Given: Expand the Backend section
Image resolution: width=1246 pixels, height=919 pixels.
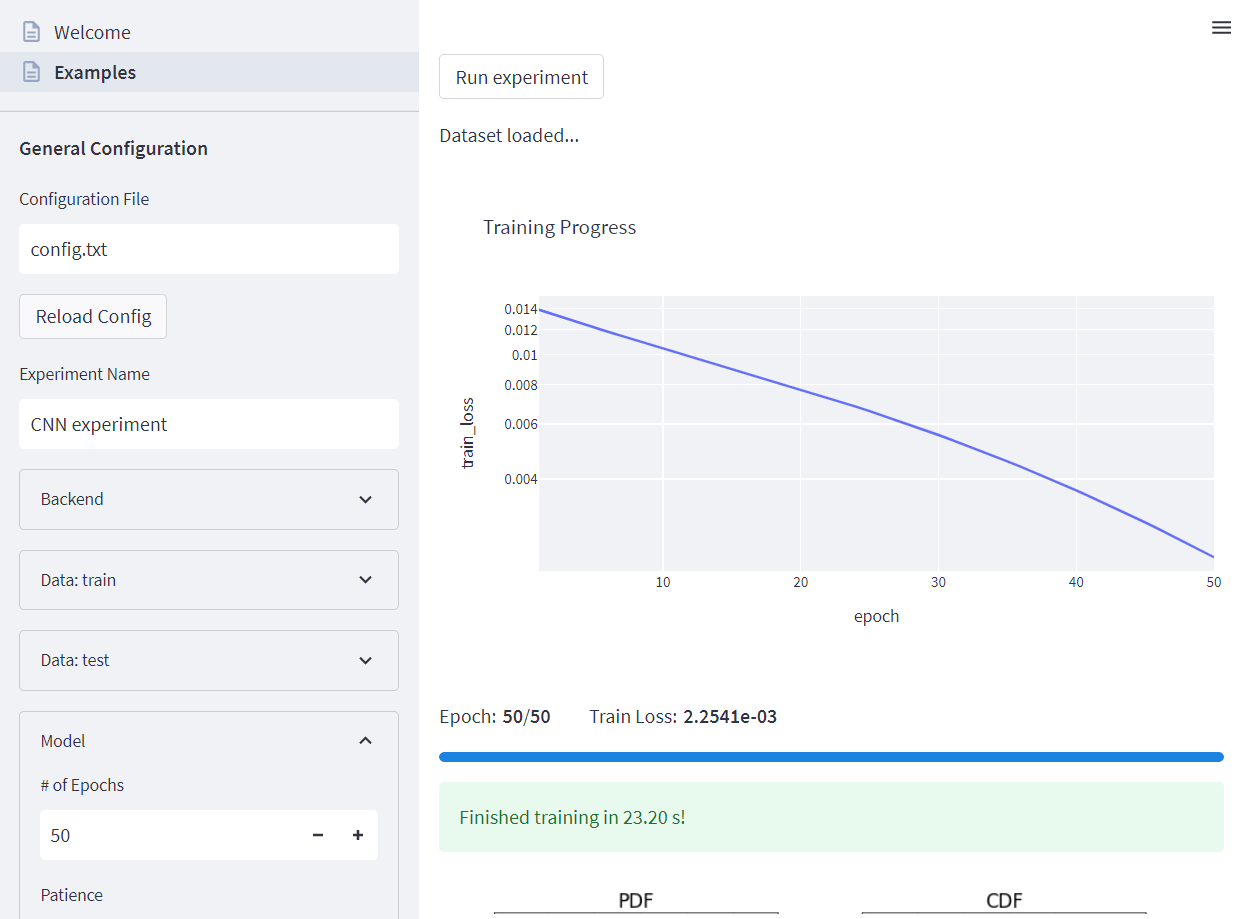Looking at the screenshot, I should [x=208, y=499].
